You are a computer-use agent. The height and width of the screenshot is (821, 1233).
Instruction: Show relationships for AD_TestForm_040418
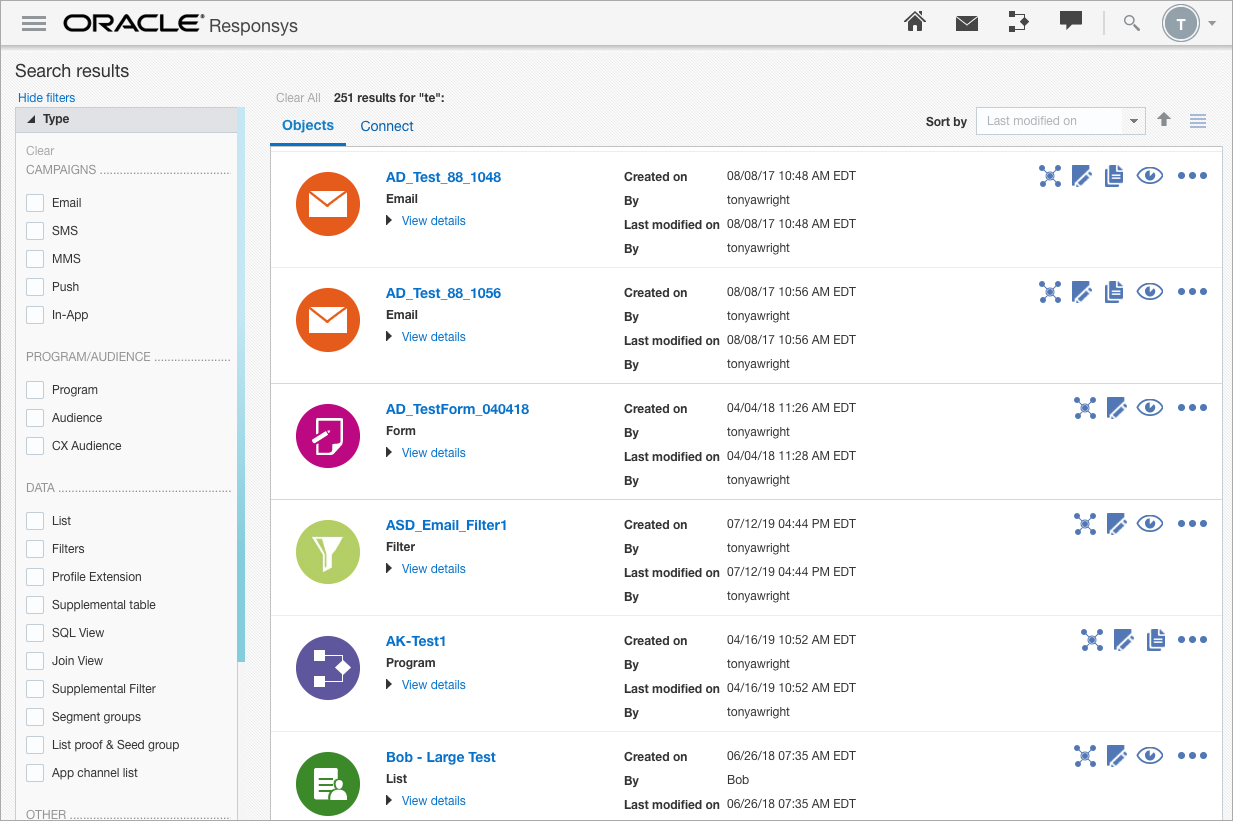coord(1085,408)
